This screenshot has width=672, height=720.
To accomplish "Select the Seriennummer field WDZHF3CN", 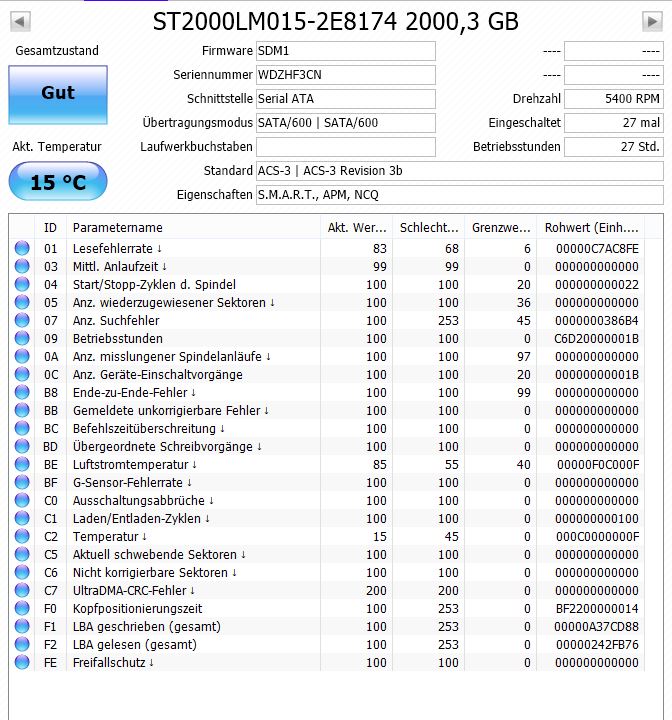I will [345, 75].
